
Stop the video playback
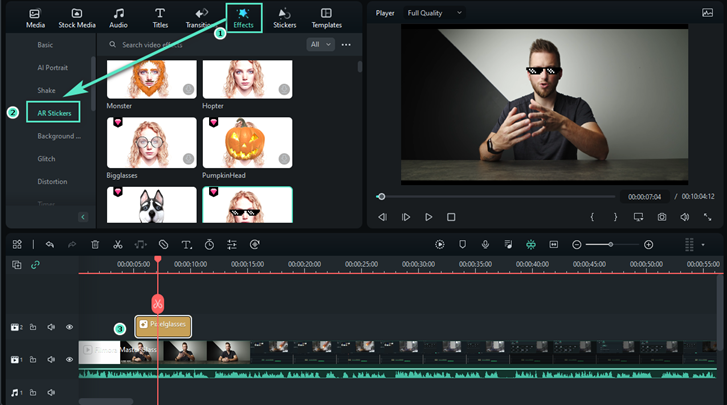(x=451, y=217)
